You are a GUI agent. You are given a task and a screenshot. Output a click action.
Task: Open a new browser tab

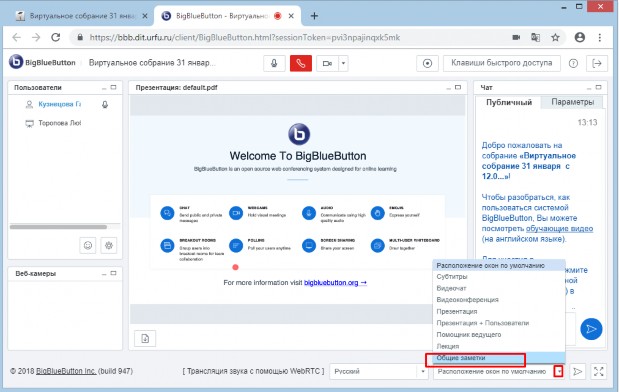(x=314, y=16)
